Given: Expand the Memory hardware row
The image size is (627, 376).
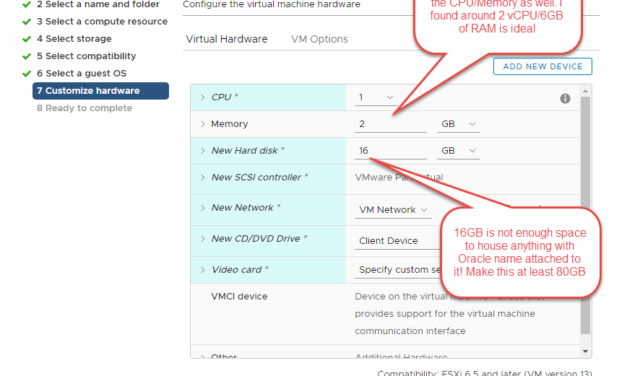Looking at the screenshot, I should click(x=202, y=124).
